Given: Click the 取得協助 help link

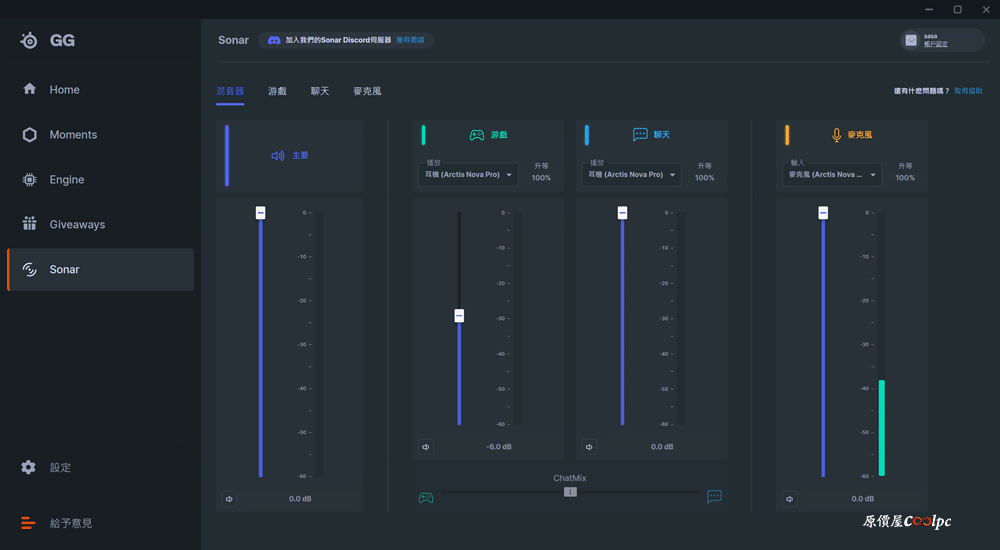Looking at the screenshot, I should [968, 91].
